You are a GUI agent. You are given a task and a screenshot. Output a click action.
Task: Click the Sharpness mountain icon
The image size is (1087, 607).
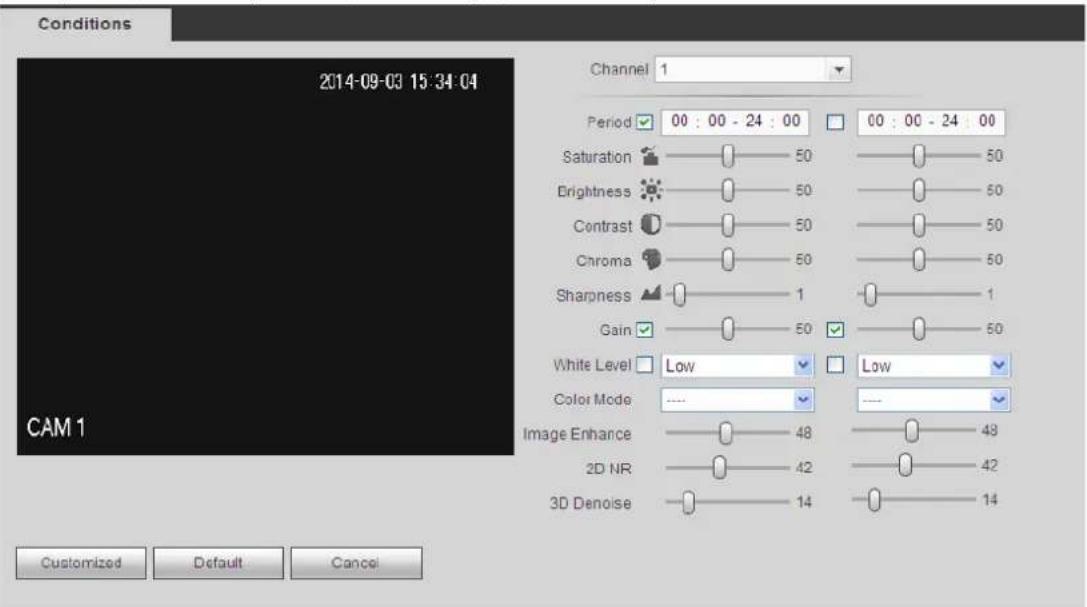[650, 294]
